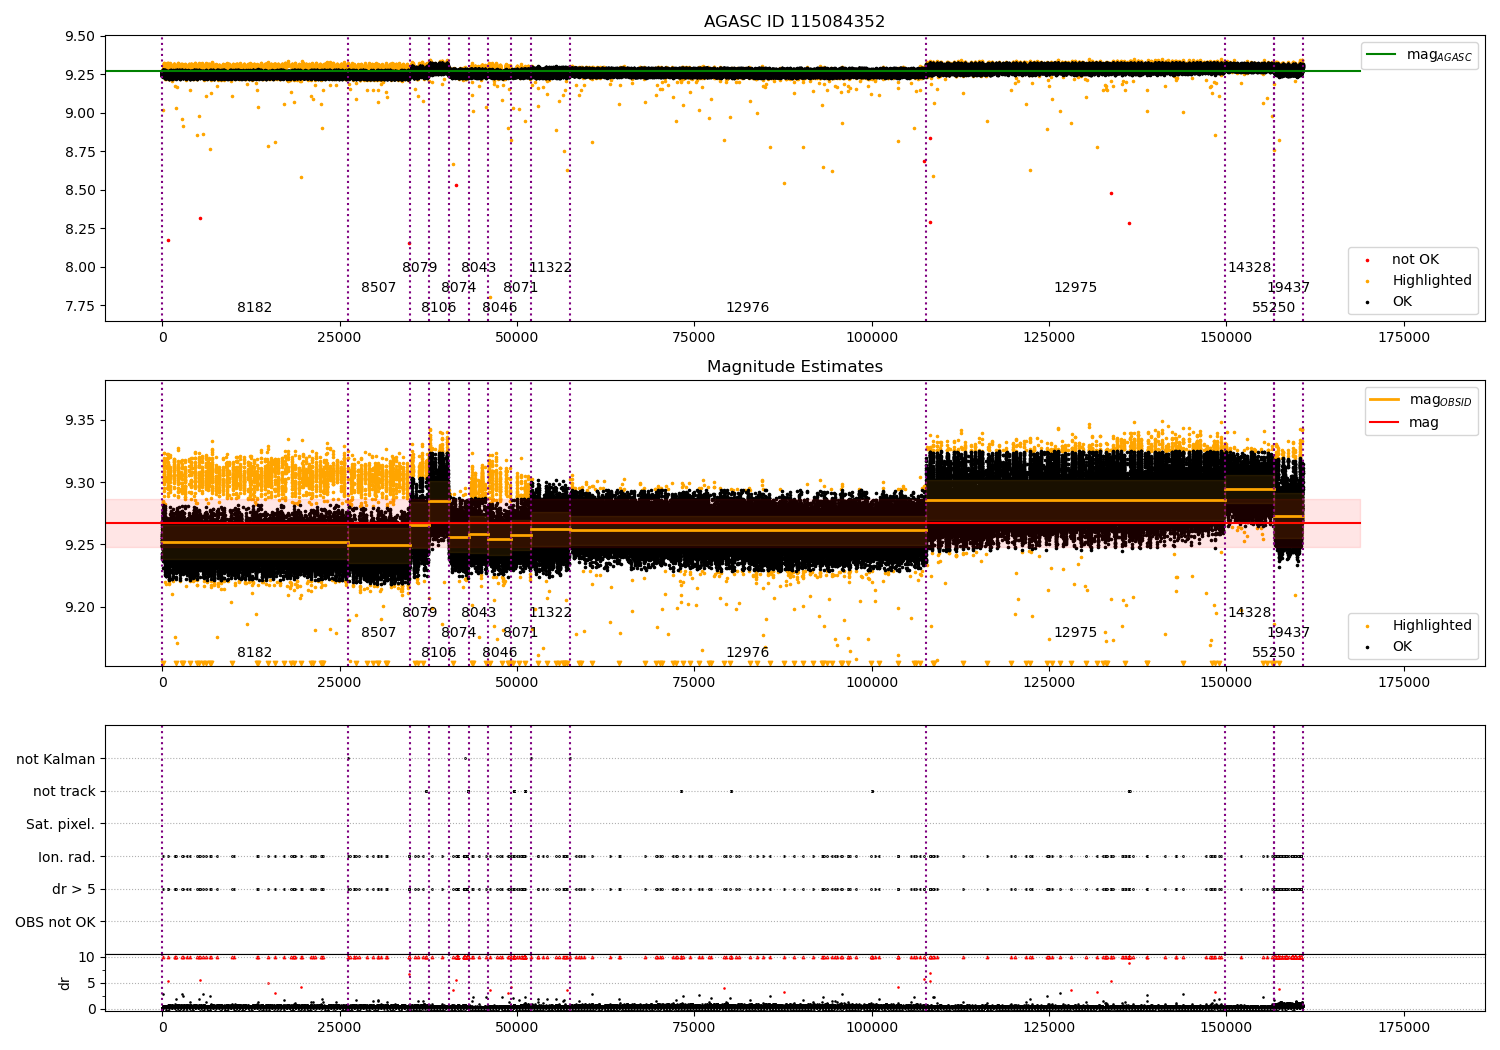
Task: Click obsid label 19437 in the top panel
Action: pos(1288,288)
